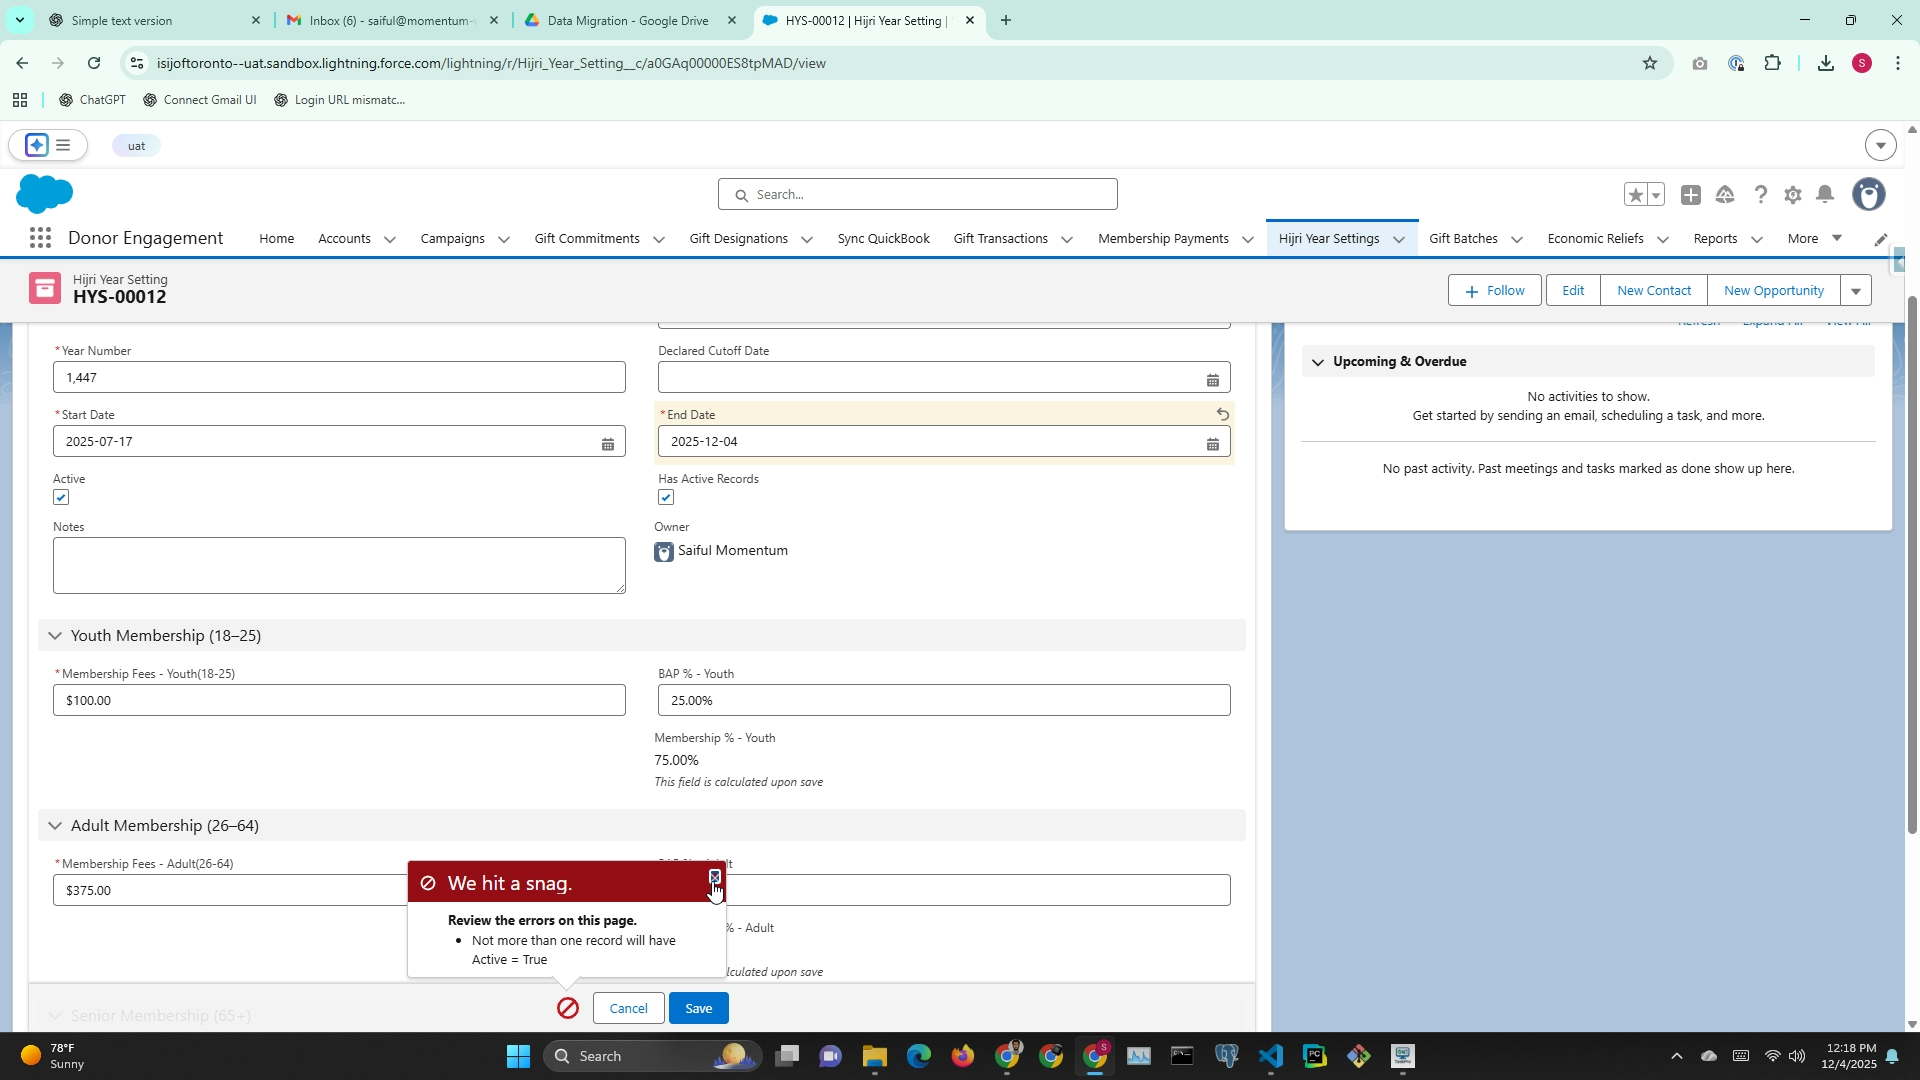This screenshot has height=1080, width=1920.
Task: Uncheck the Active checkbox
Action: (61, 498)
